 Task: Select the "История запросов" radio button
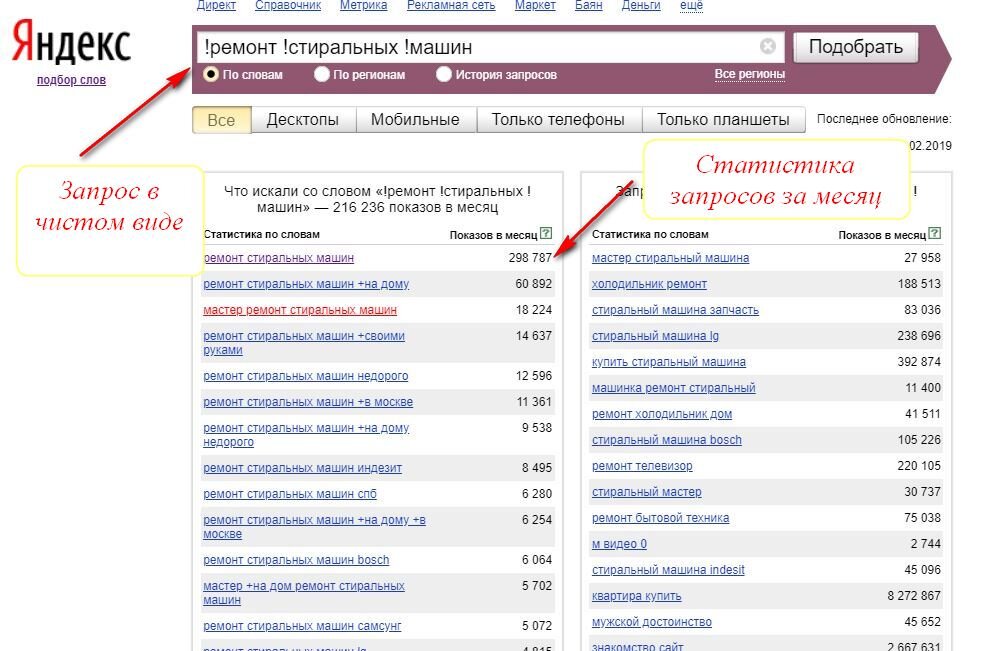(442, 74)
